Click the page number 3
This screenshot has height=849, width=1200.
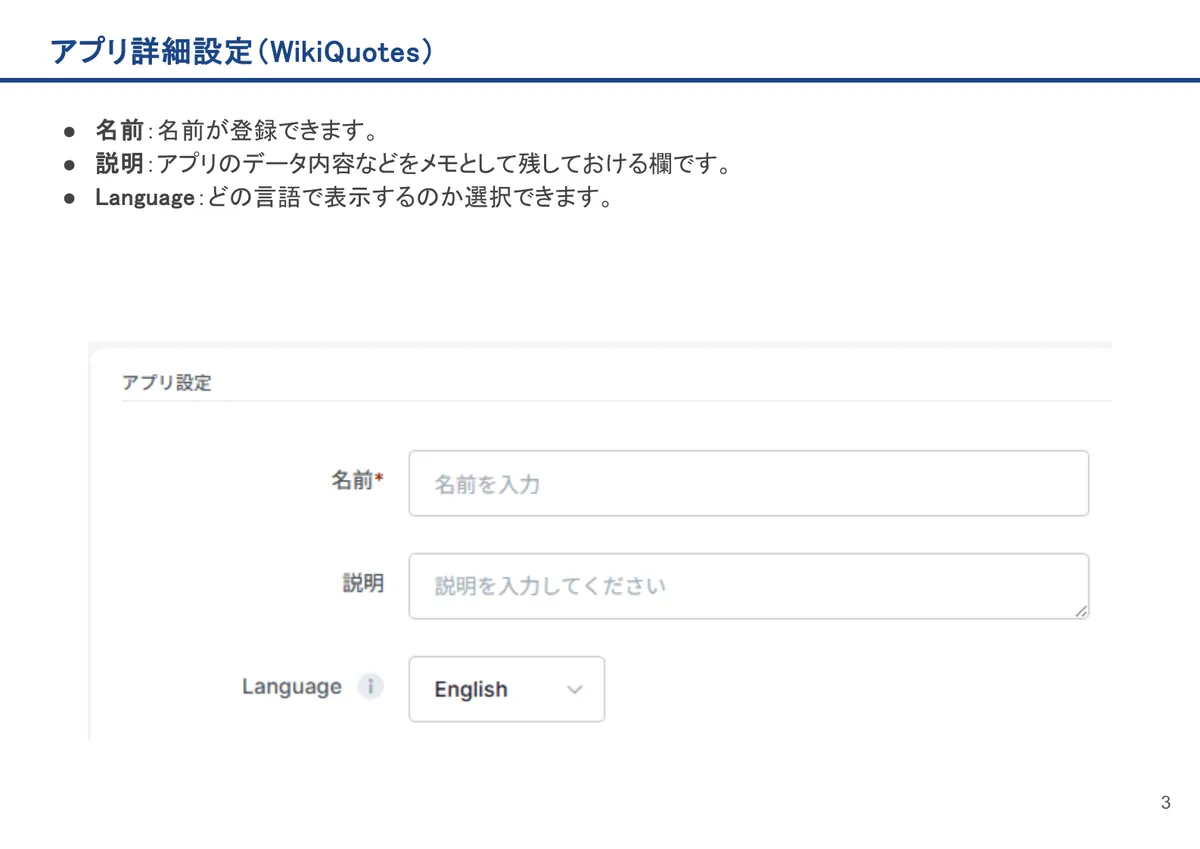tap(1165, 803)
